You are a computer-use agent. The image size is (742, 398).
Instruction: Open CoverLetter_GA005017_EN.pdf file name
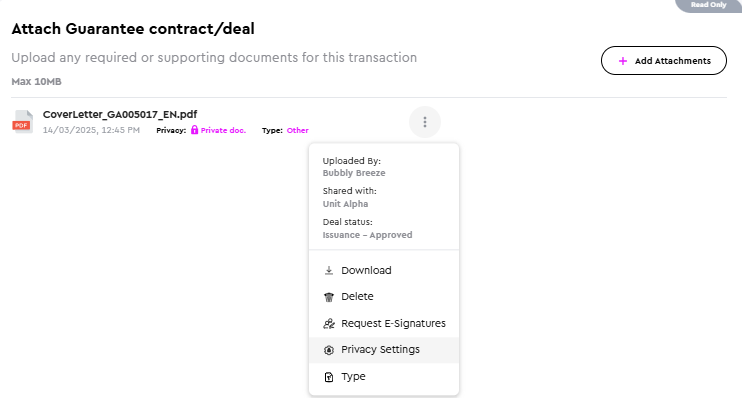[x=120, y=115]
